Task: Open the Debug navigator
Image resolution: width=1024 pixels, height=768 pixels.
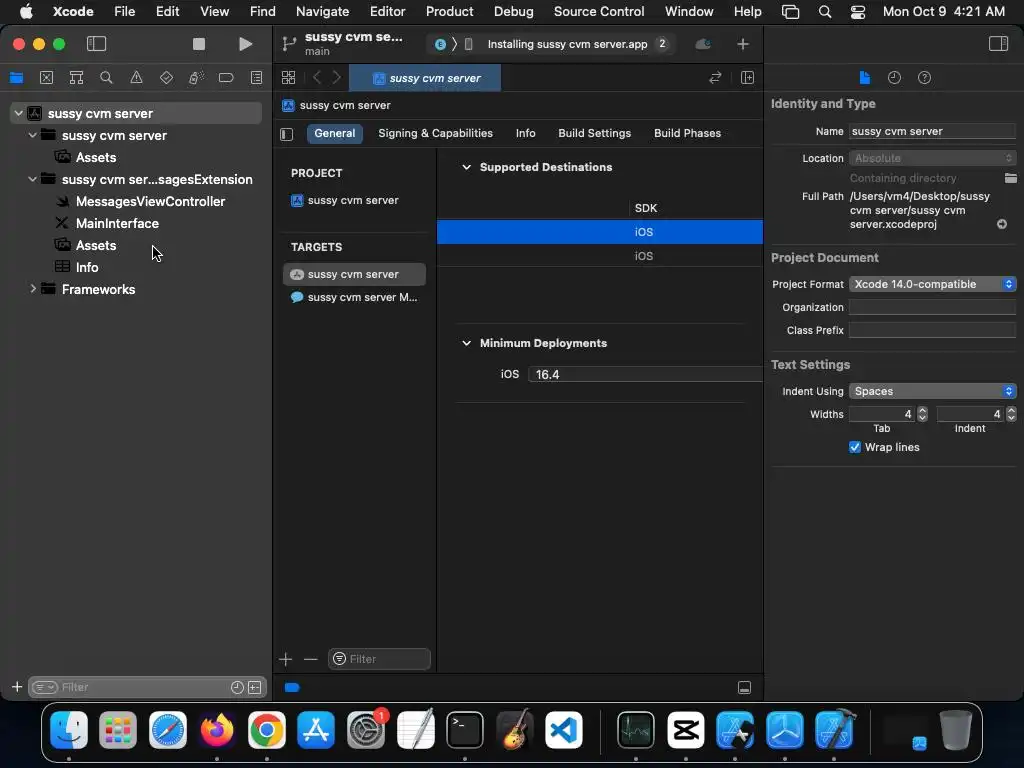Action: coord(196,78)
